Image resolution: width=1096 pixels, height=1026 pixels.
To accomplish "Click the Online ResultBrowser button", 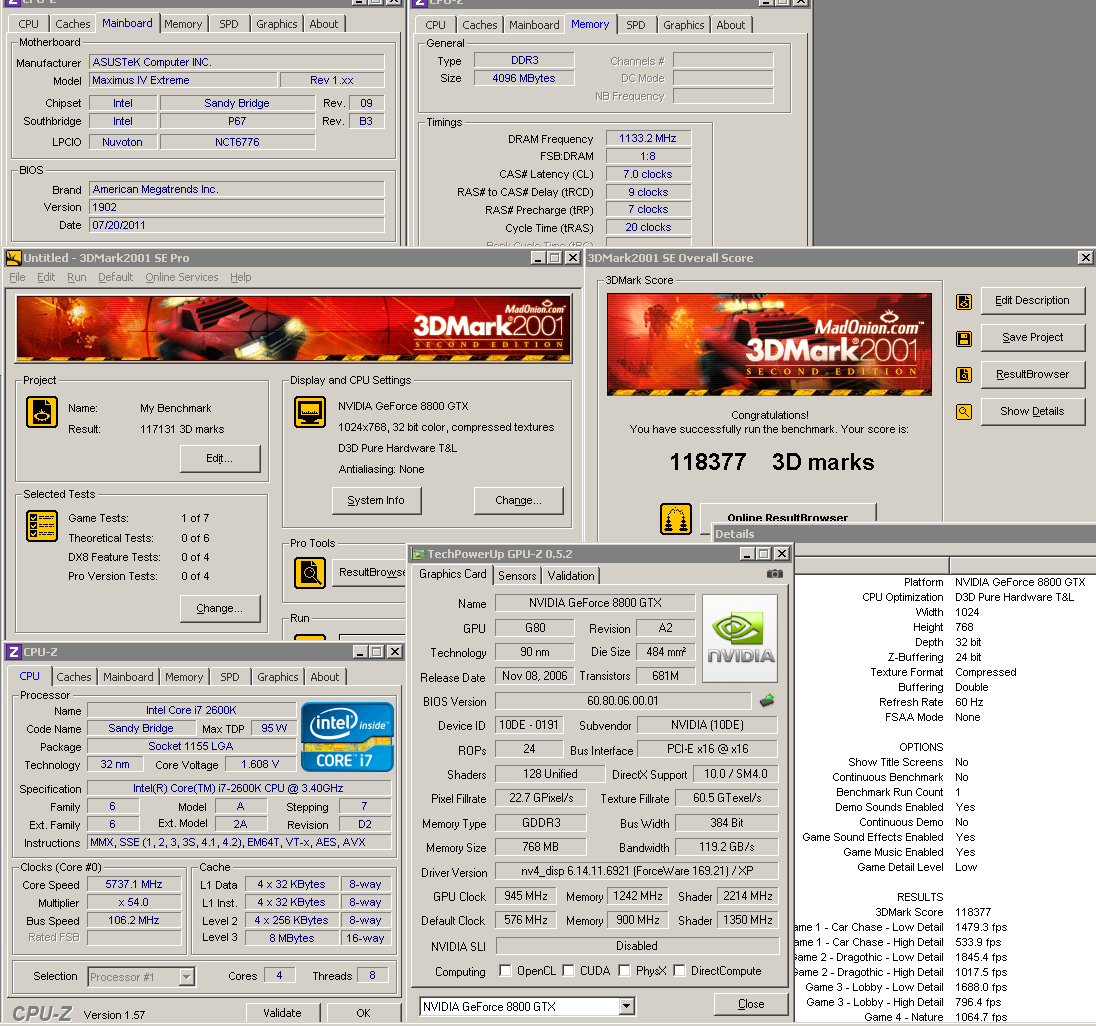I will (788, 514).
